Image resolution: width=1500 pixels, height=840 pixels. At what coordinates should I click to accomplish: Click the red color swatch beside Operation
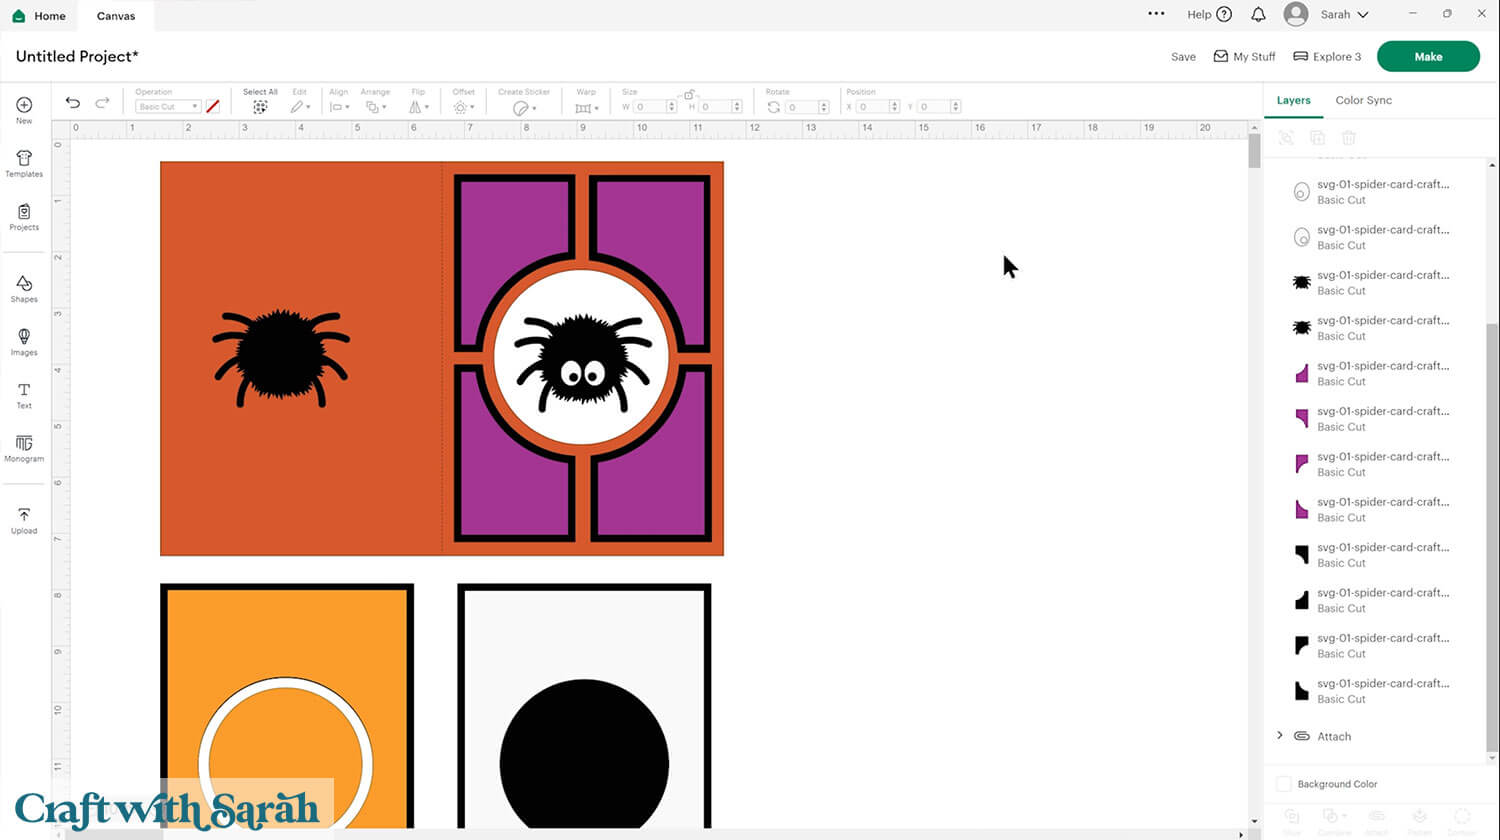tap(212, 106)
